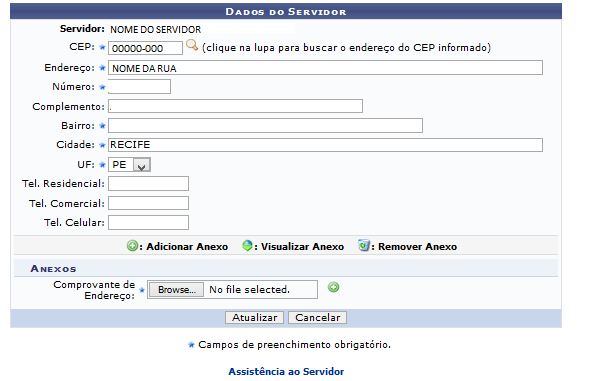
Task: Select the Número input field
Action: pos(139,86)
